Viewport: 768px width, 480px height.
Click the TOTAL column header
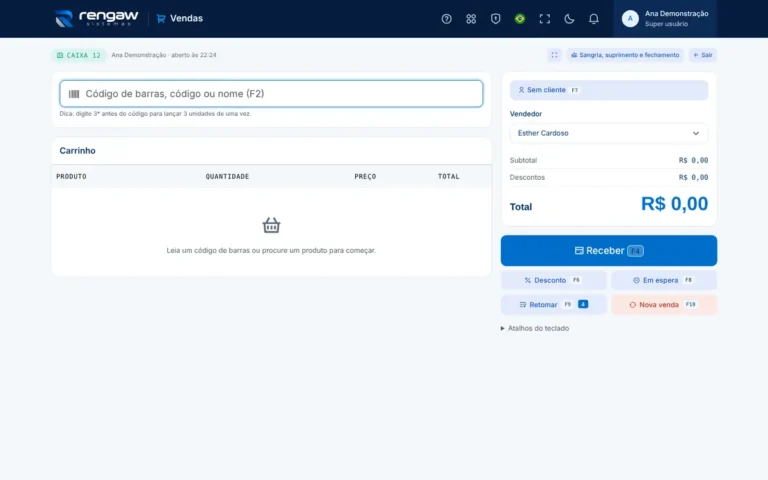(x=449, y=176)
